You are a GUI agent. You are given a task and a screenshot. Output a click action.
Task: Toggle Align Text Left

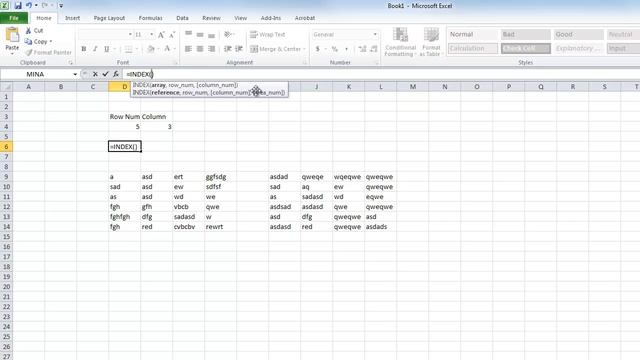point(188,49)
